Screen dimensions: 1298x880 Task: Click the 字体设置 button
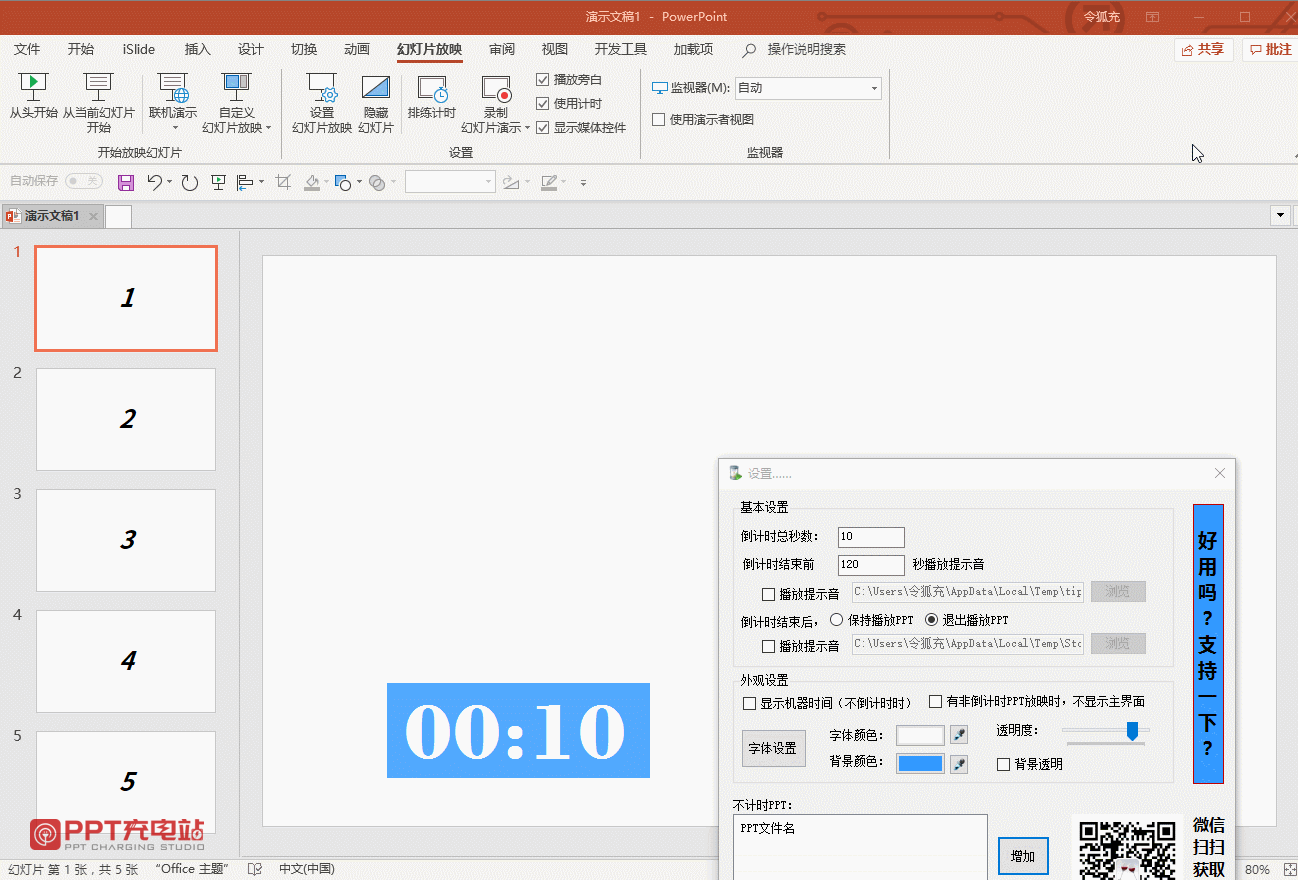tap(773, 747)
